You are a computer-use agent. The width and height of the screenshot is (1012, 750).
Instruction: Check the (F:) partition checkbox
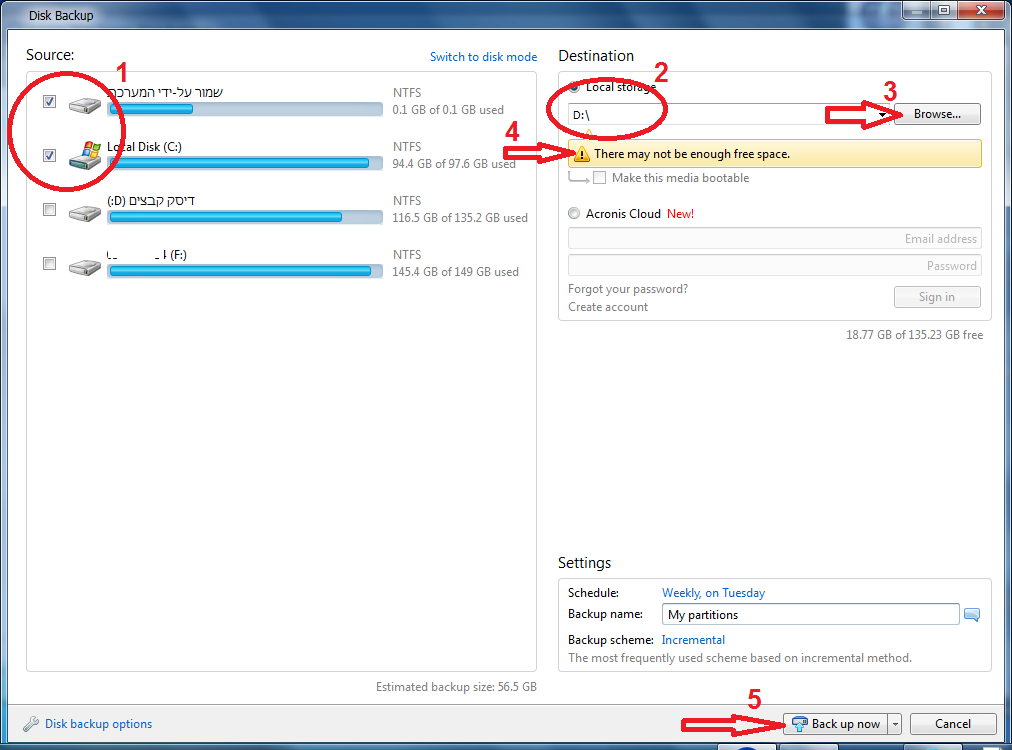pos(49,263)
